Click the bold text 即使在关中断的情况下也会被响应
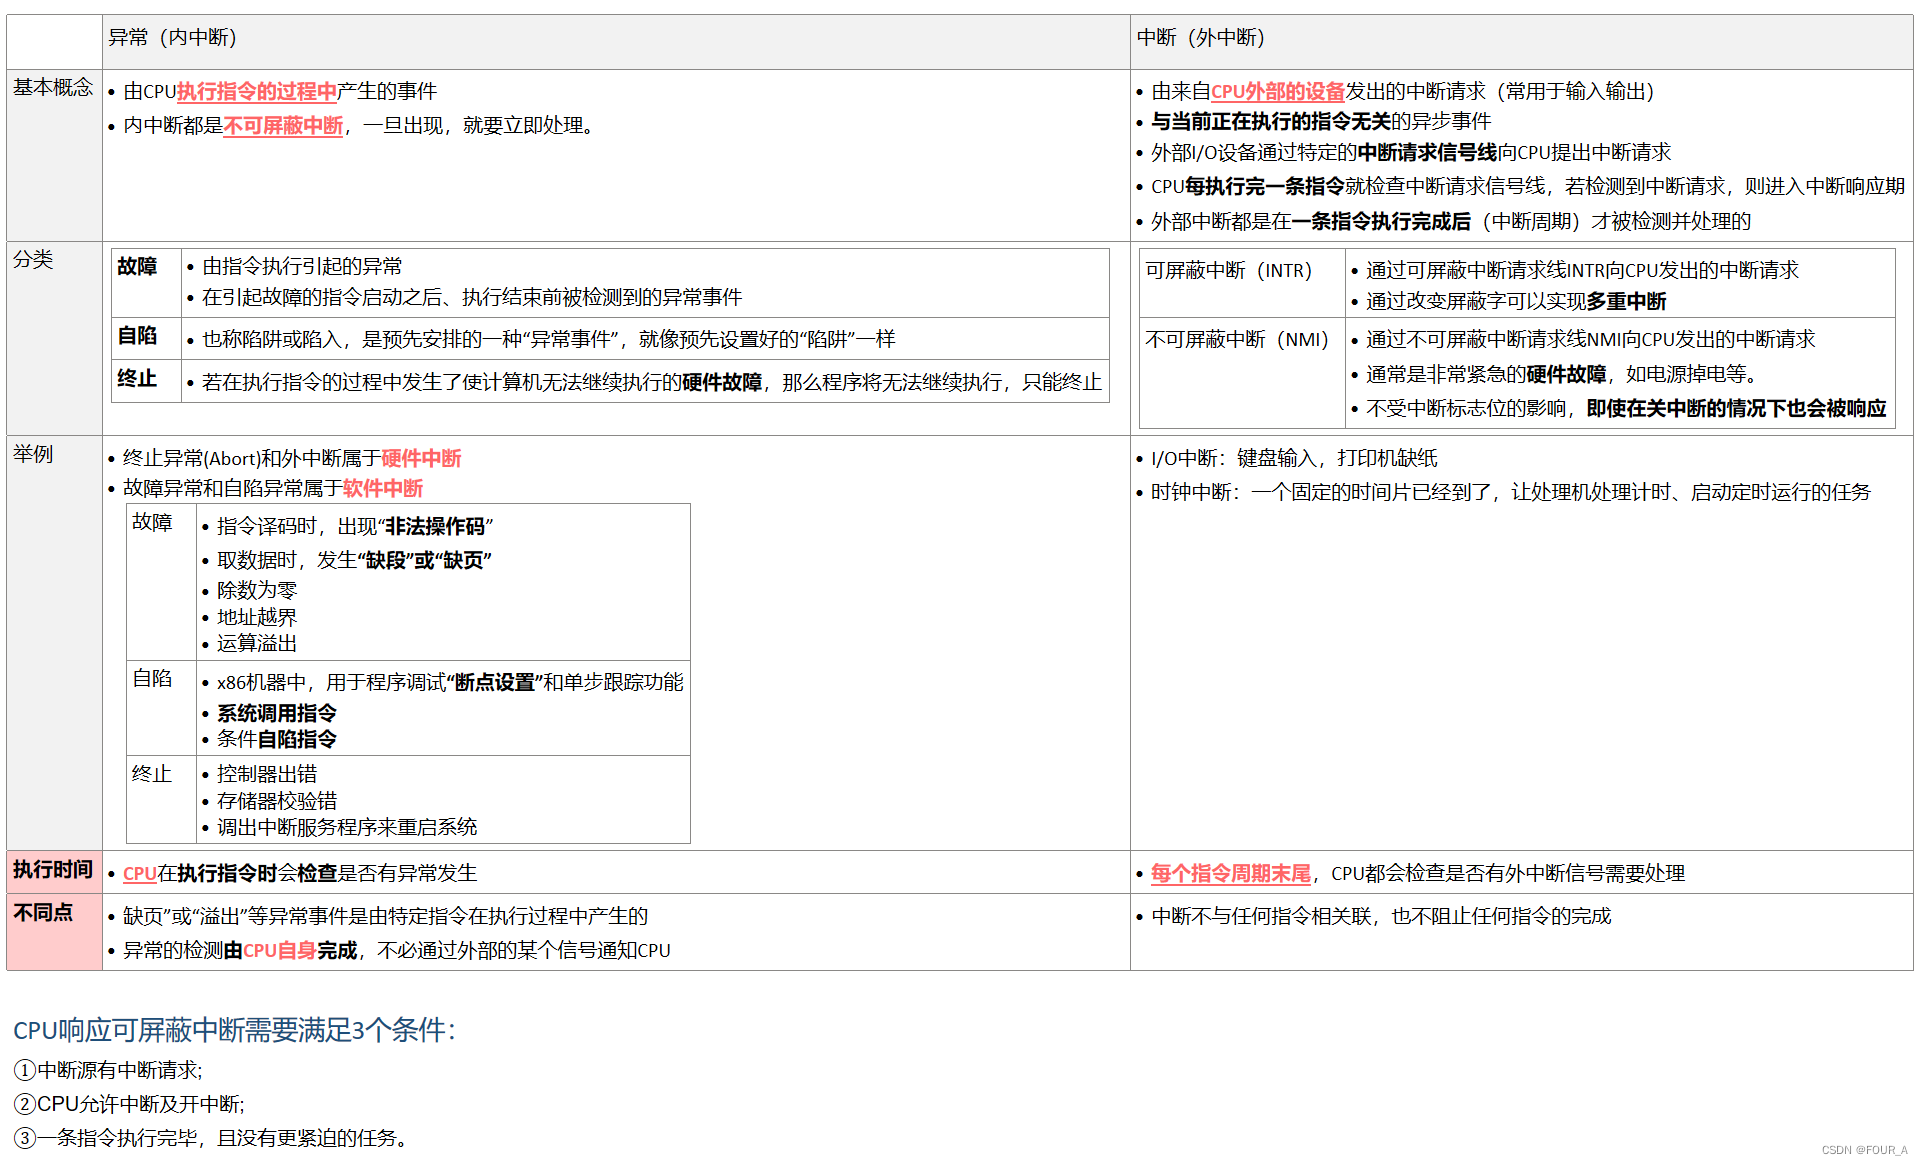 (x=1736, y=409)
